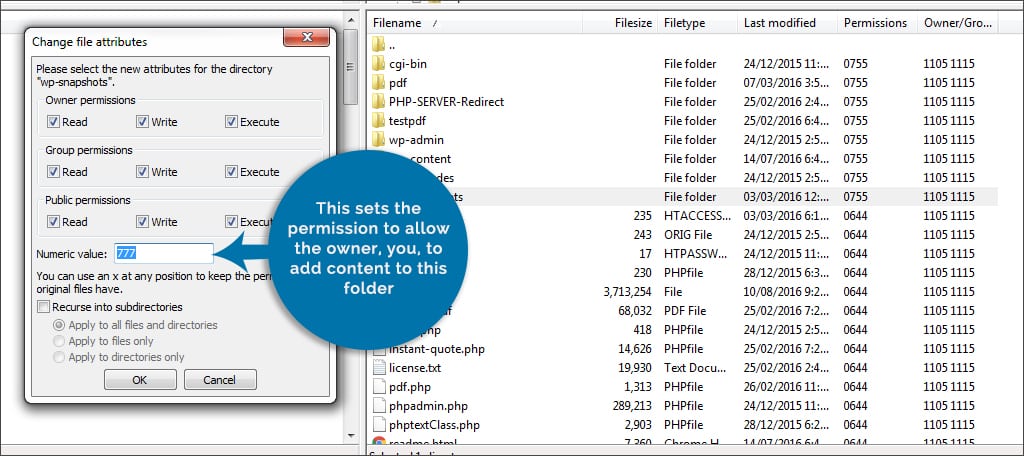Click the phptextClass.php file icon

pyautogui.click(x=379, y=424)
